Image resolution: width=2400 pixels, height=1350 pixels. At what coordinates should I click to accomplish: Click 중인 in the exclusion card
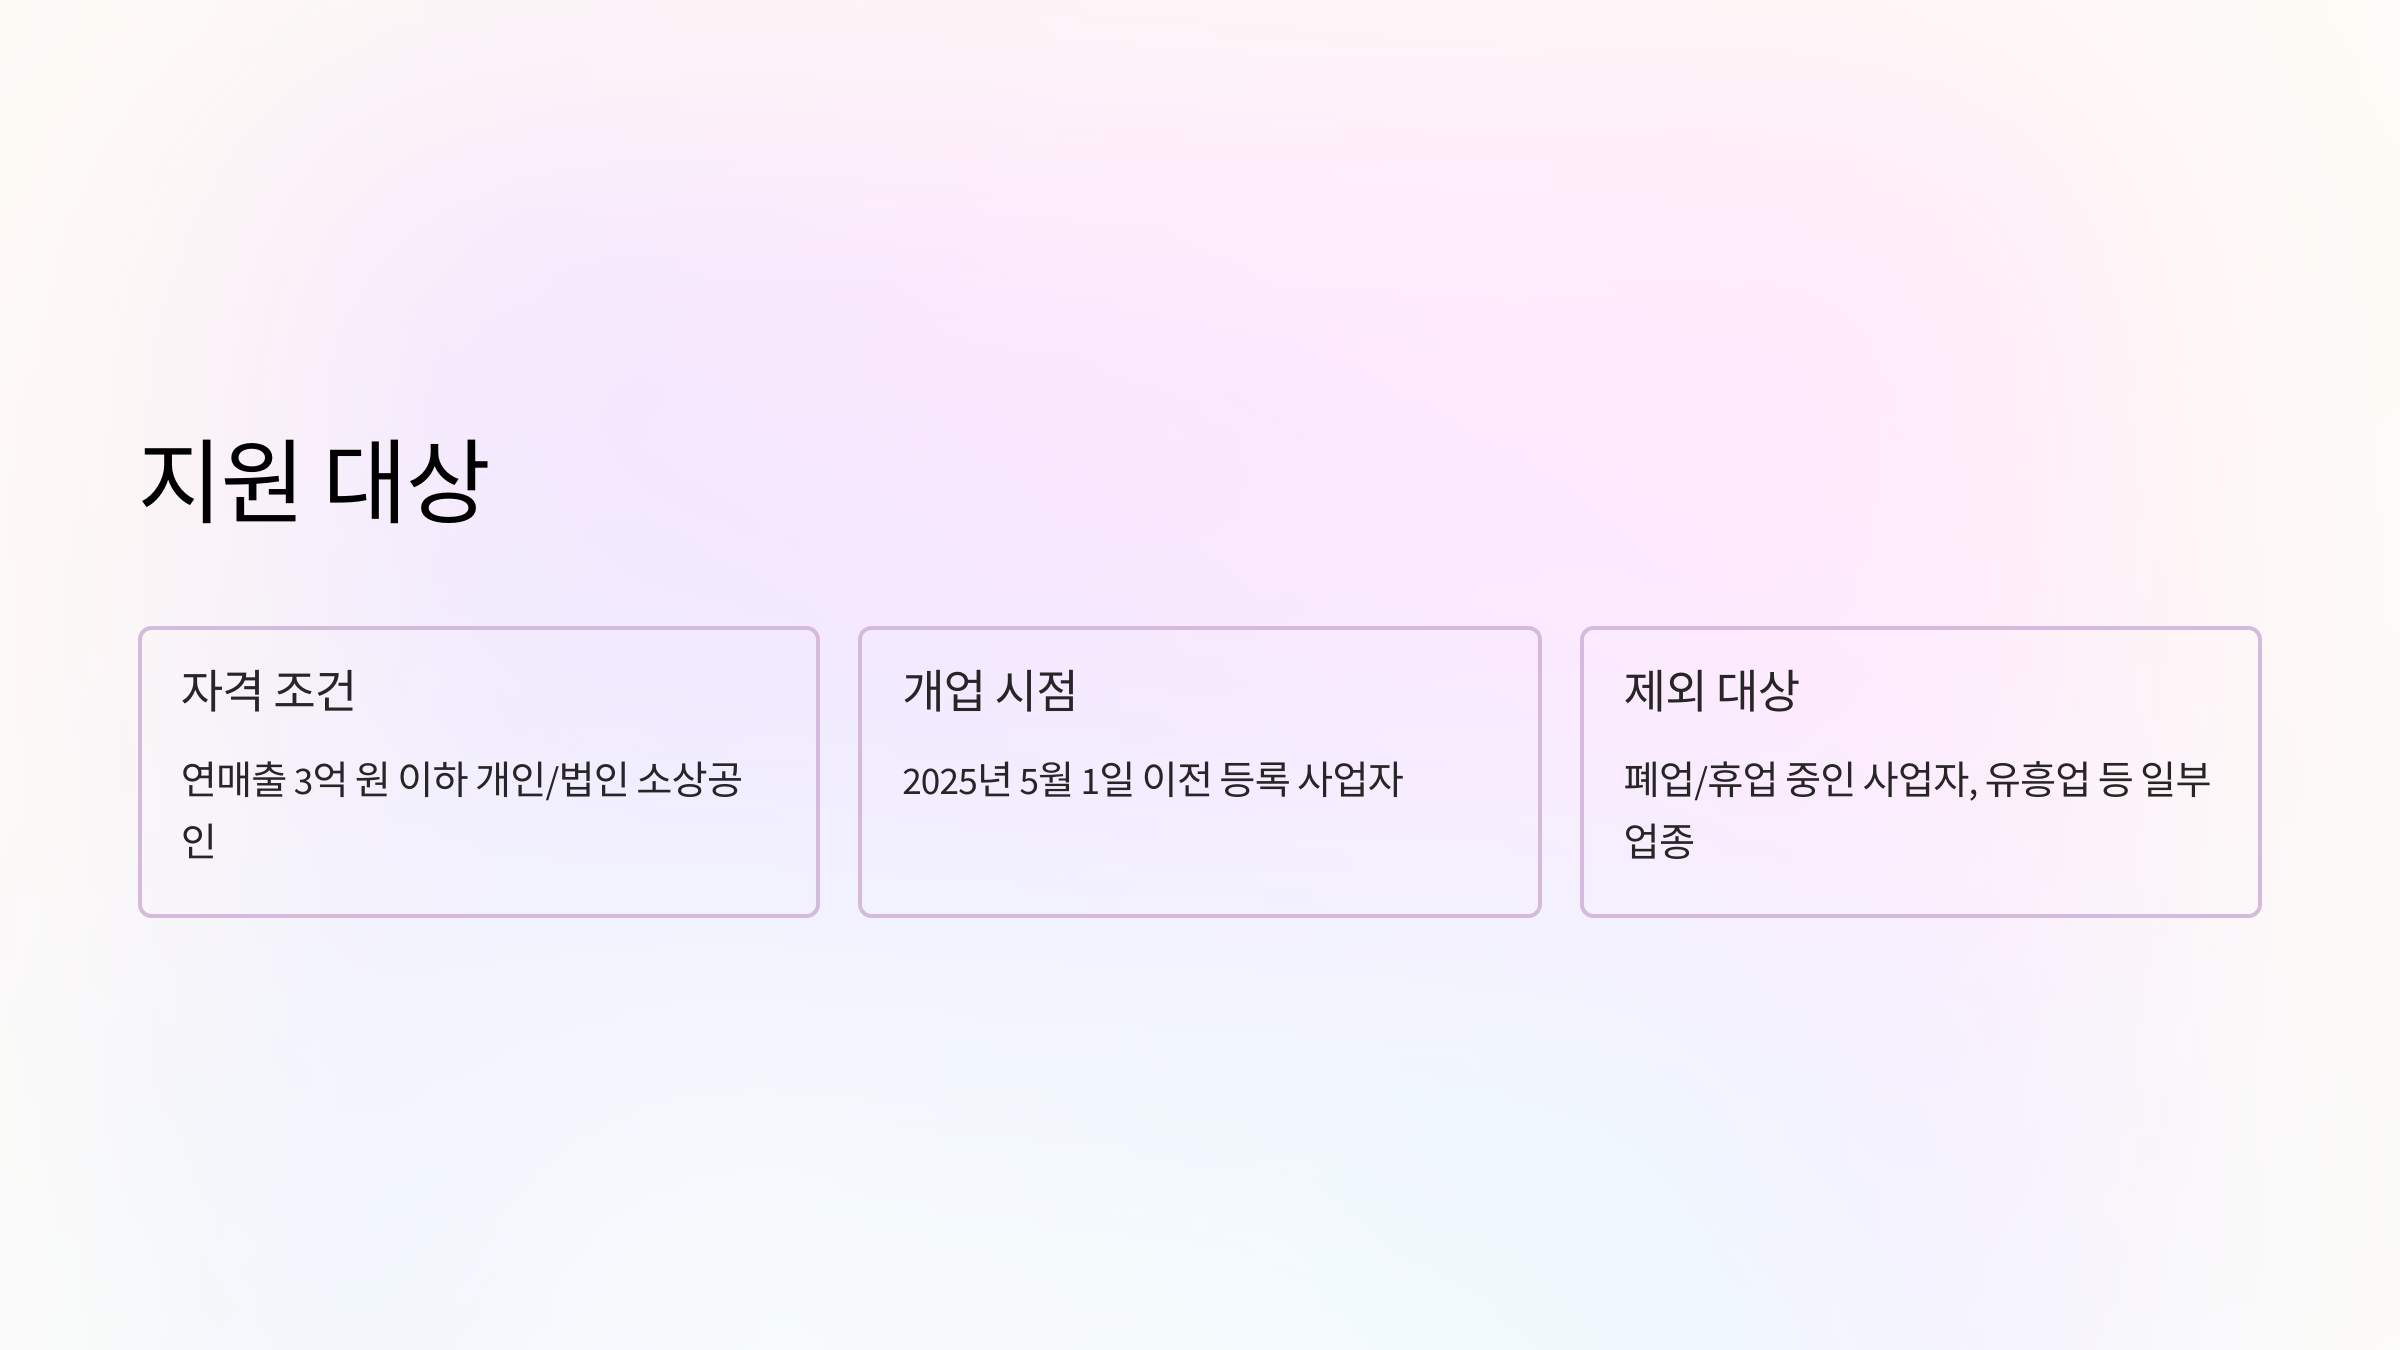tap(1820, 780)
